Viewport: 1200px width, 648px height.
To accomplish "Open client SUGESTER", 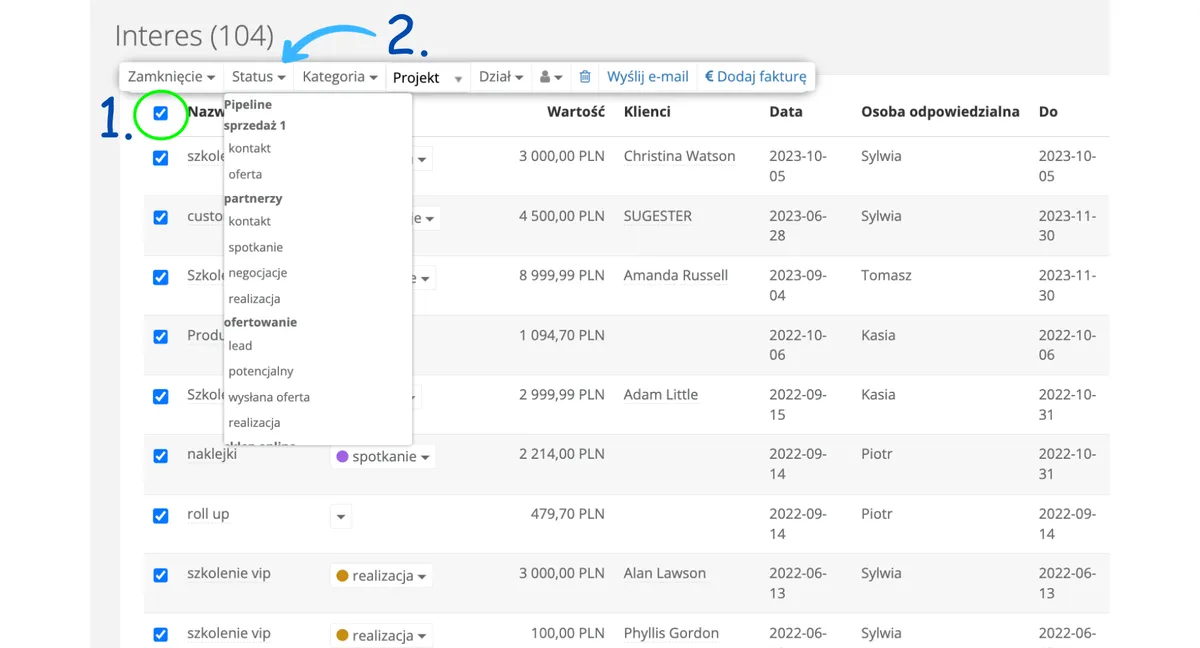I will 657,216.
